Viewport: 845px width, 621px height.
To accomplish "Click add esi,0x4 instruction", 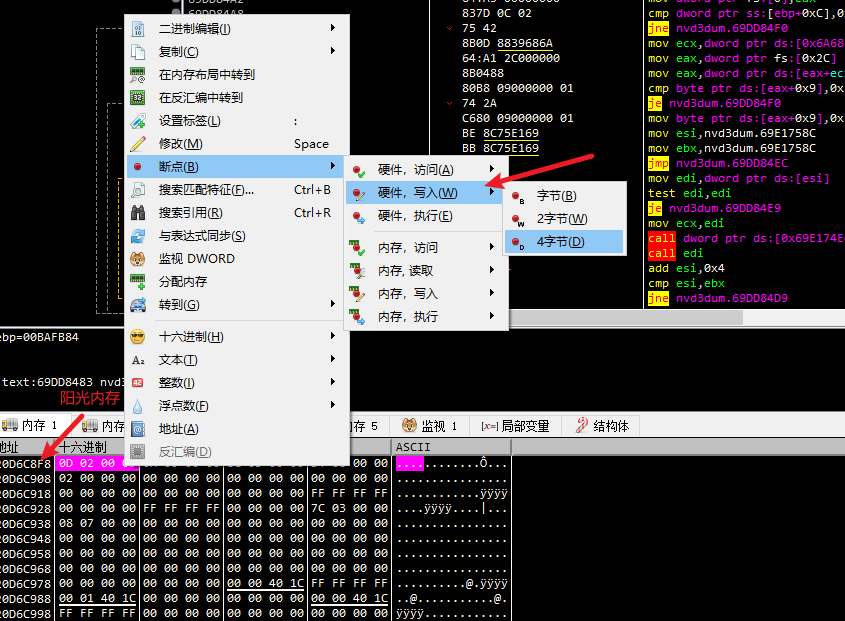I will (x=686, y=268).
